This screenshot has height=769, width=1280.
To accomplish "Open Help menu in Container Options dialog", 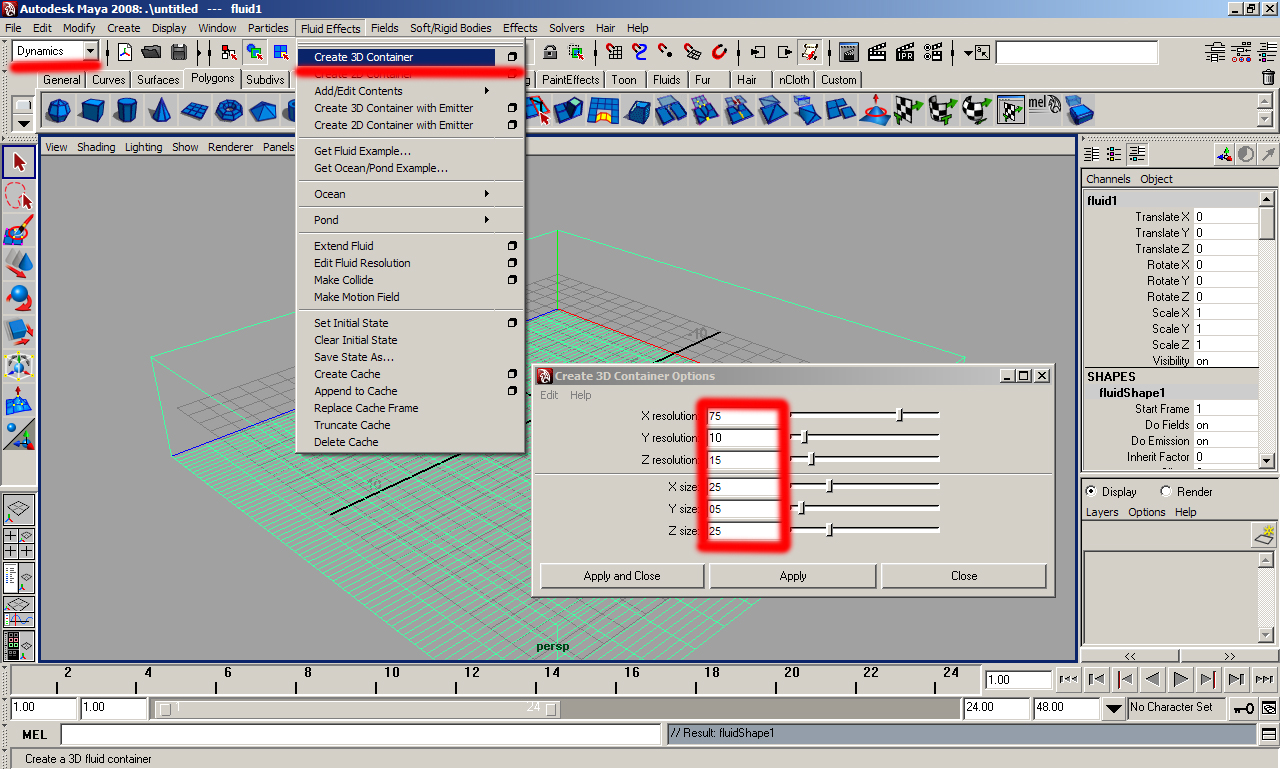I will pos(581,395).
